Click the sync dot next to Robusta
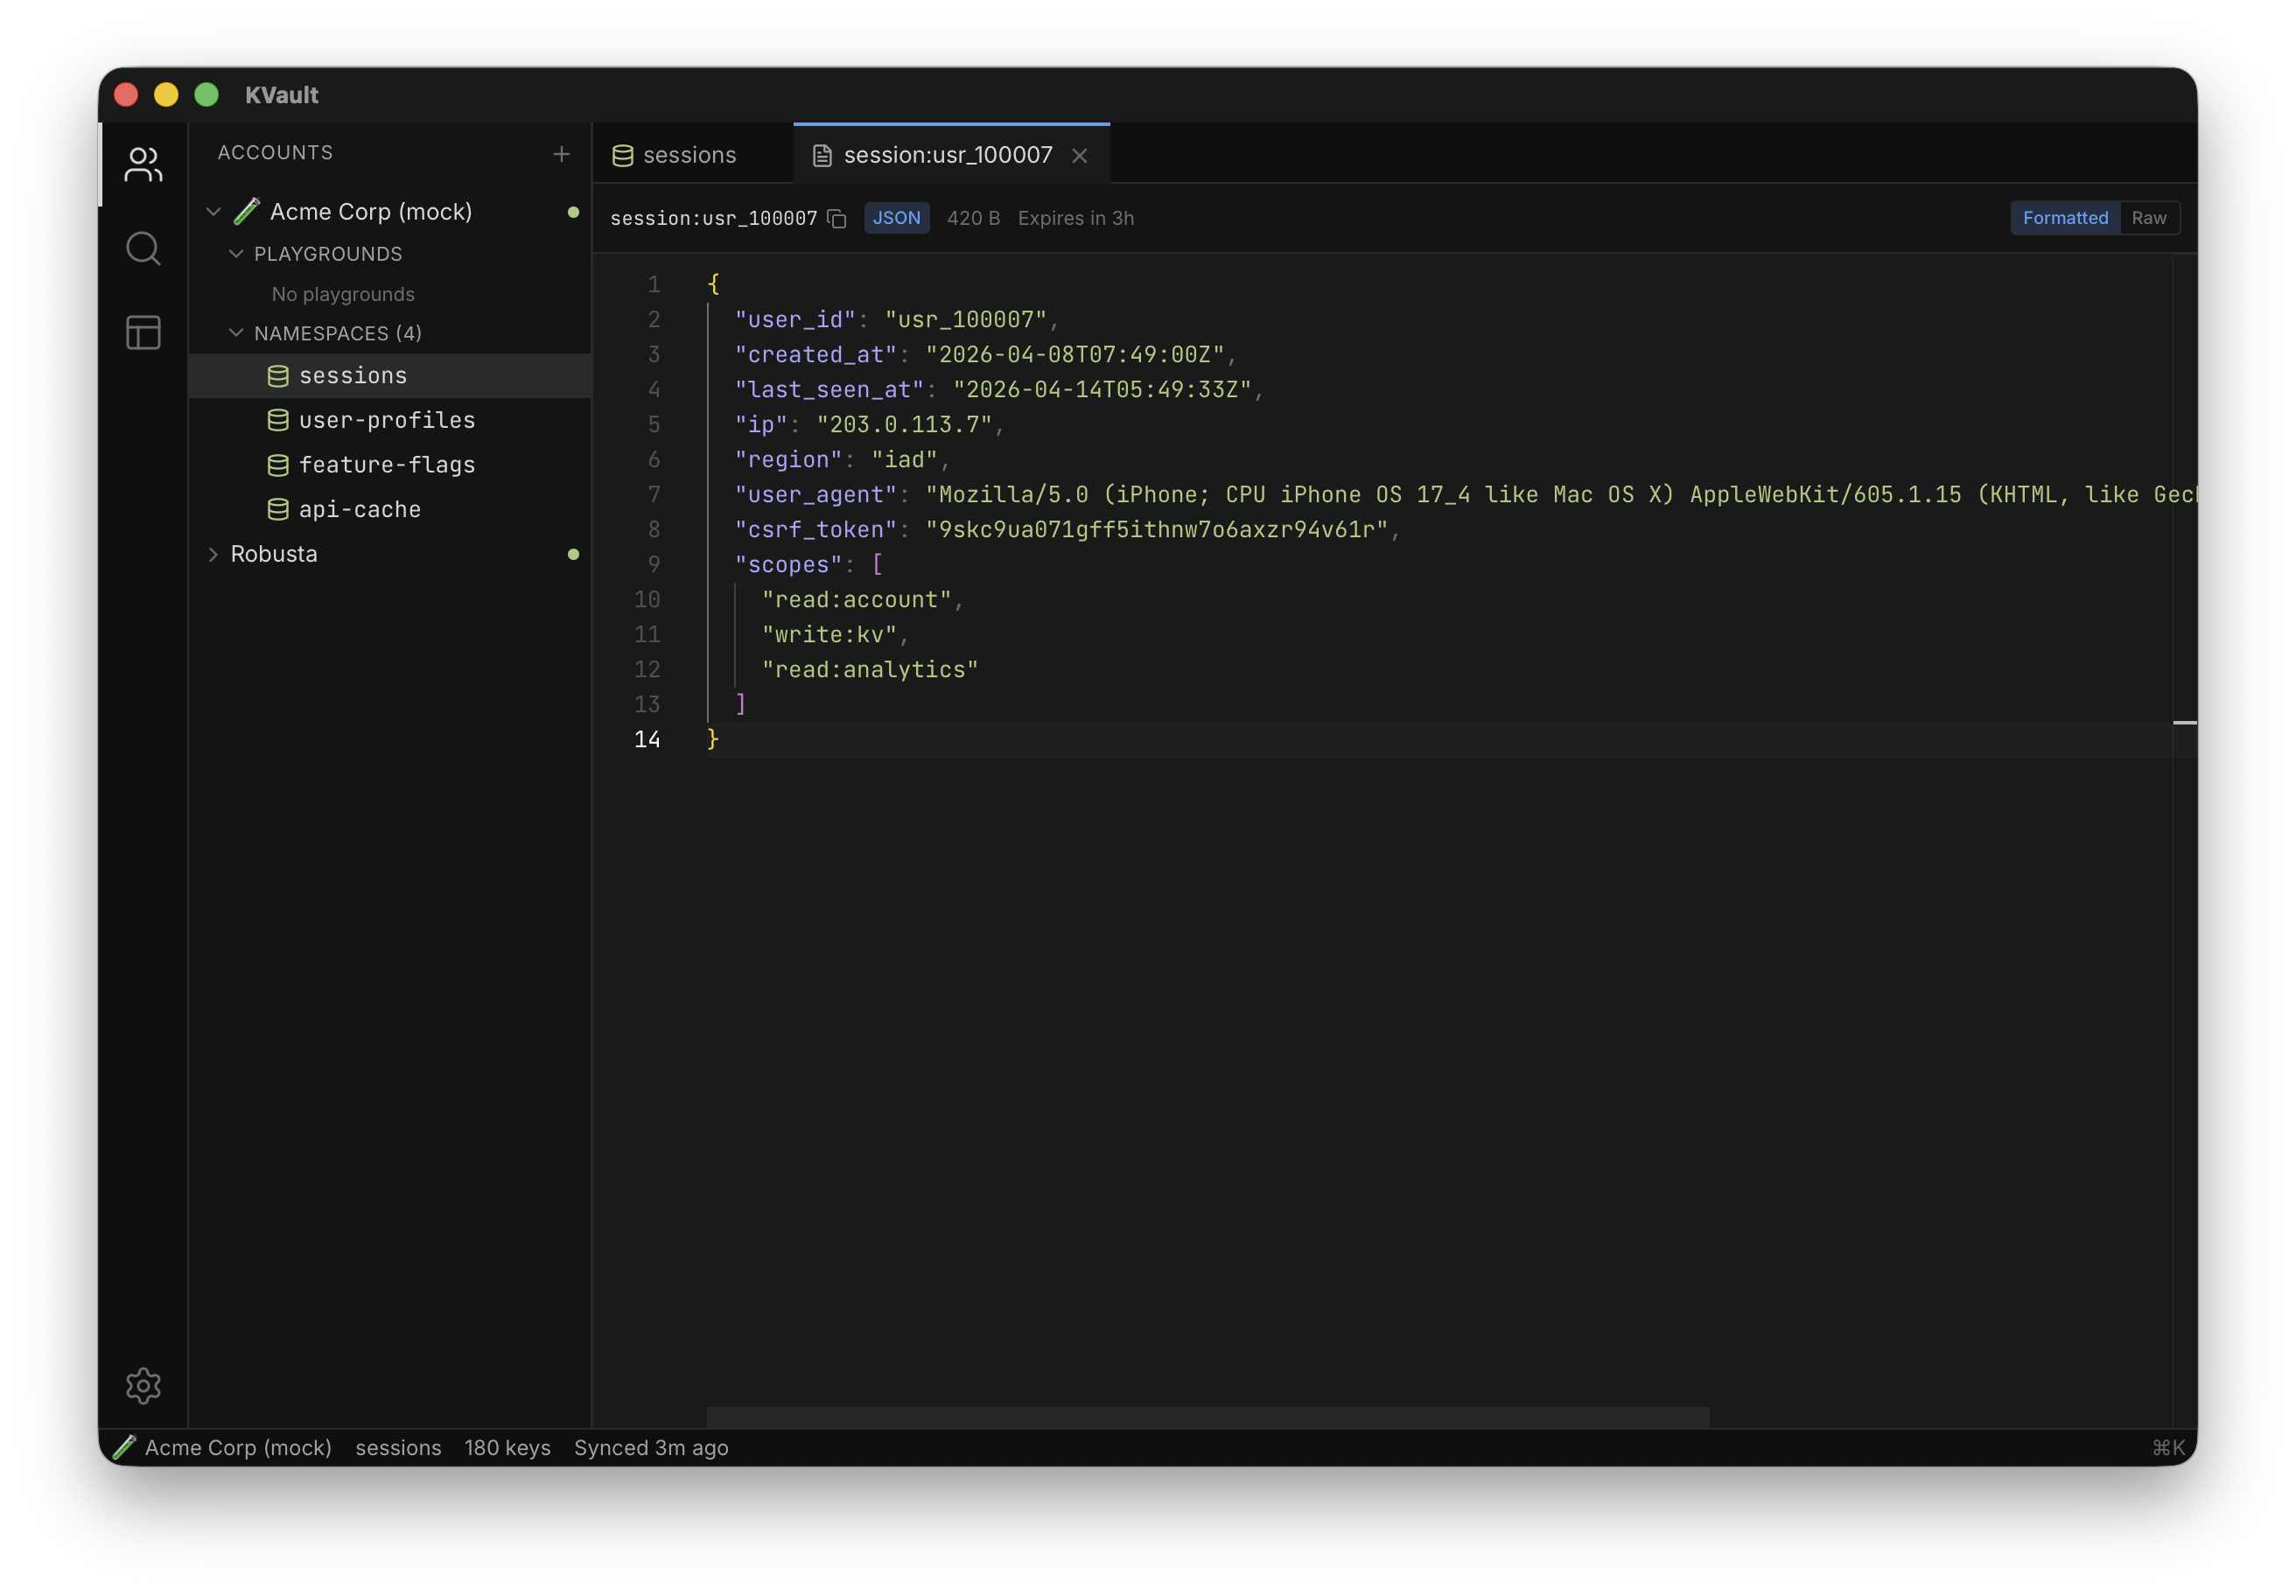Screen dimensions: 2296x1596 [x=574, y=554]
